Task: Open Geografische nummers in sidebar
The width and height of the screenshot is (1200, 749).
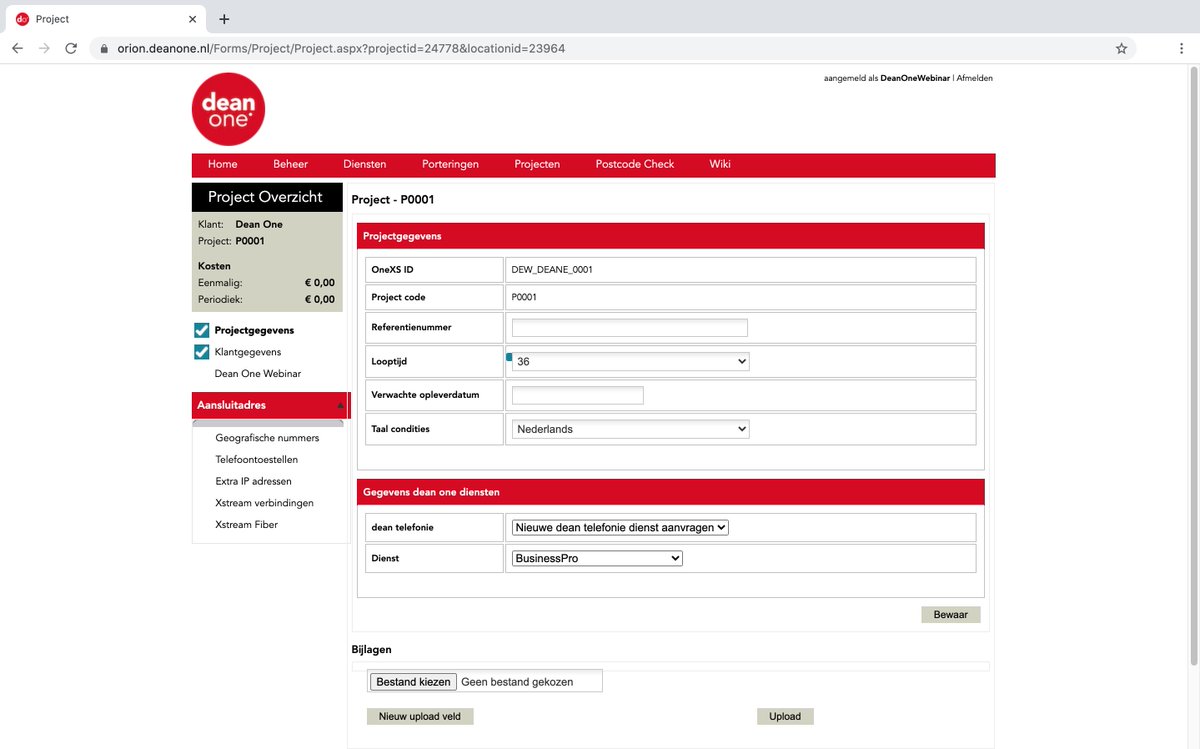Action: (x=267, y=438)
